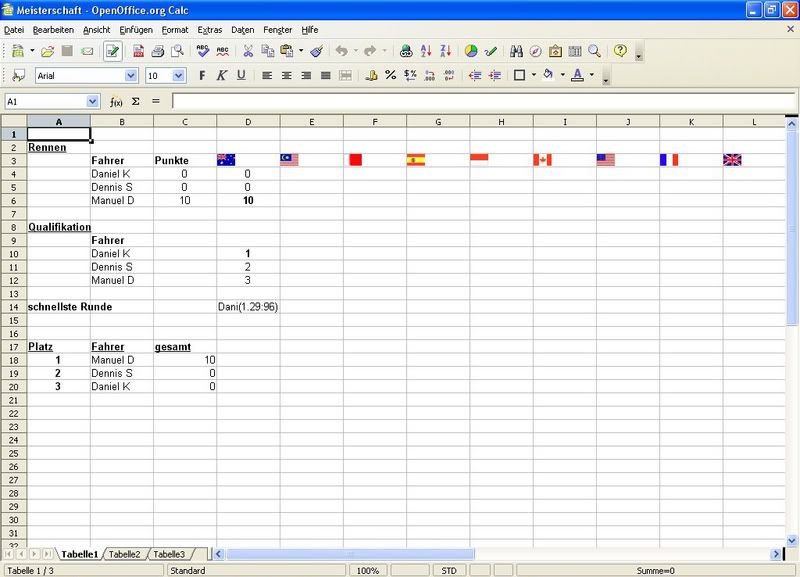Open the Einfügen menu
Screen dimensions: 800x577
point(136,30)
